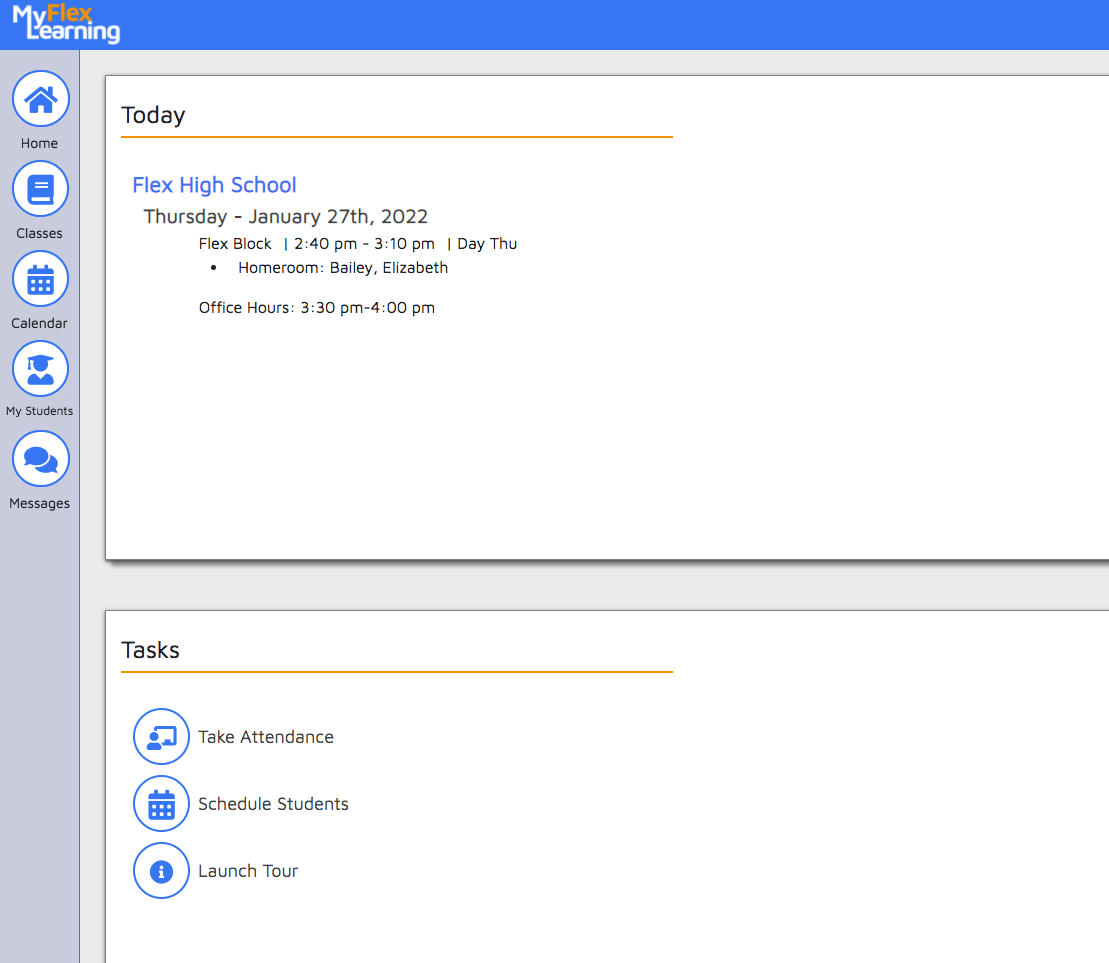The width and height of the screenshot is (1109, 963).
Task: Start the Launch Tour
Action: (x=247, y=871)
